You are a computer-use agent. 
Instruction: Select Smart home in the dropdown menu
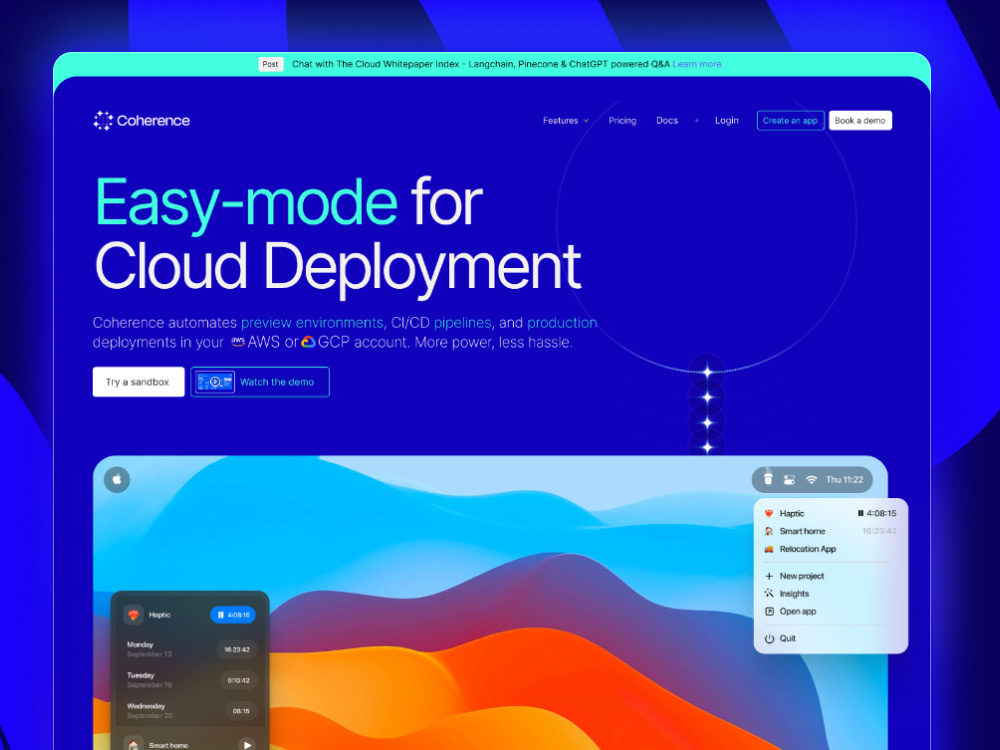(x=830, y=531)
